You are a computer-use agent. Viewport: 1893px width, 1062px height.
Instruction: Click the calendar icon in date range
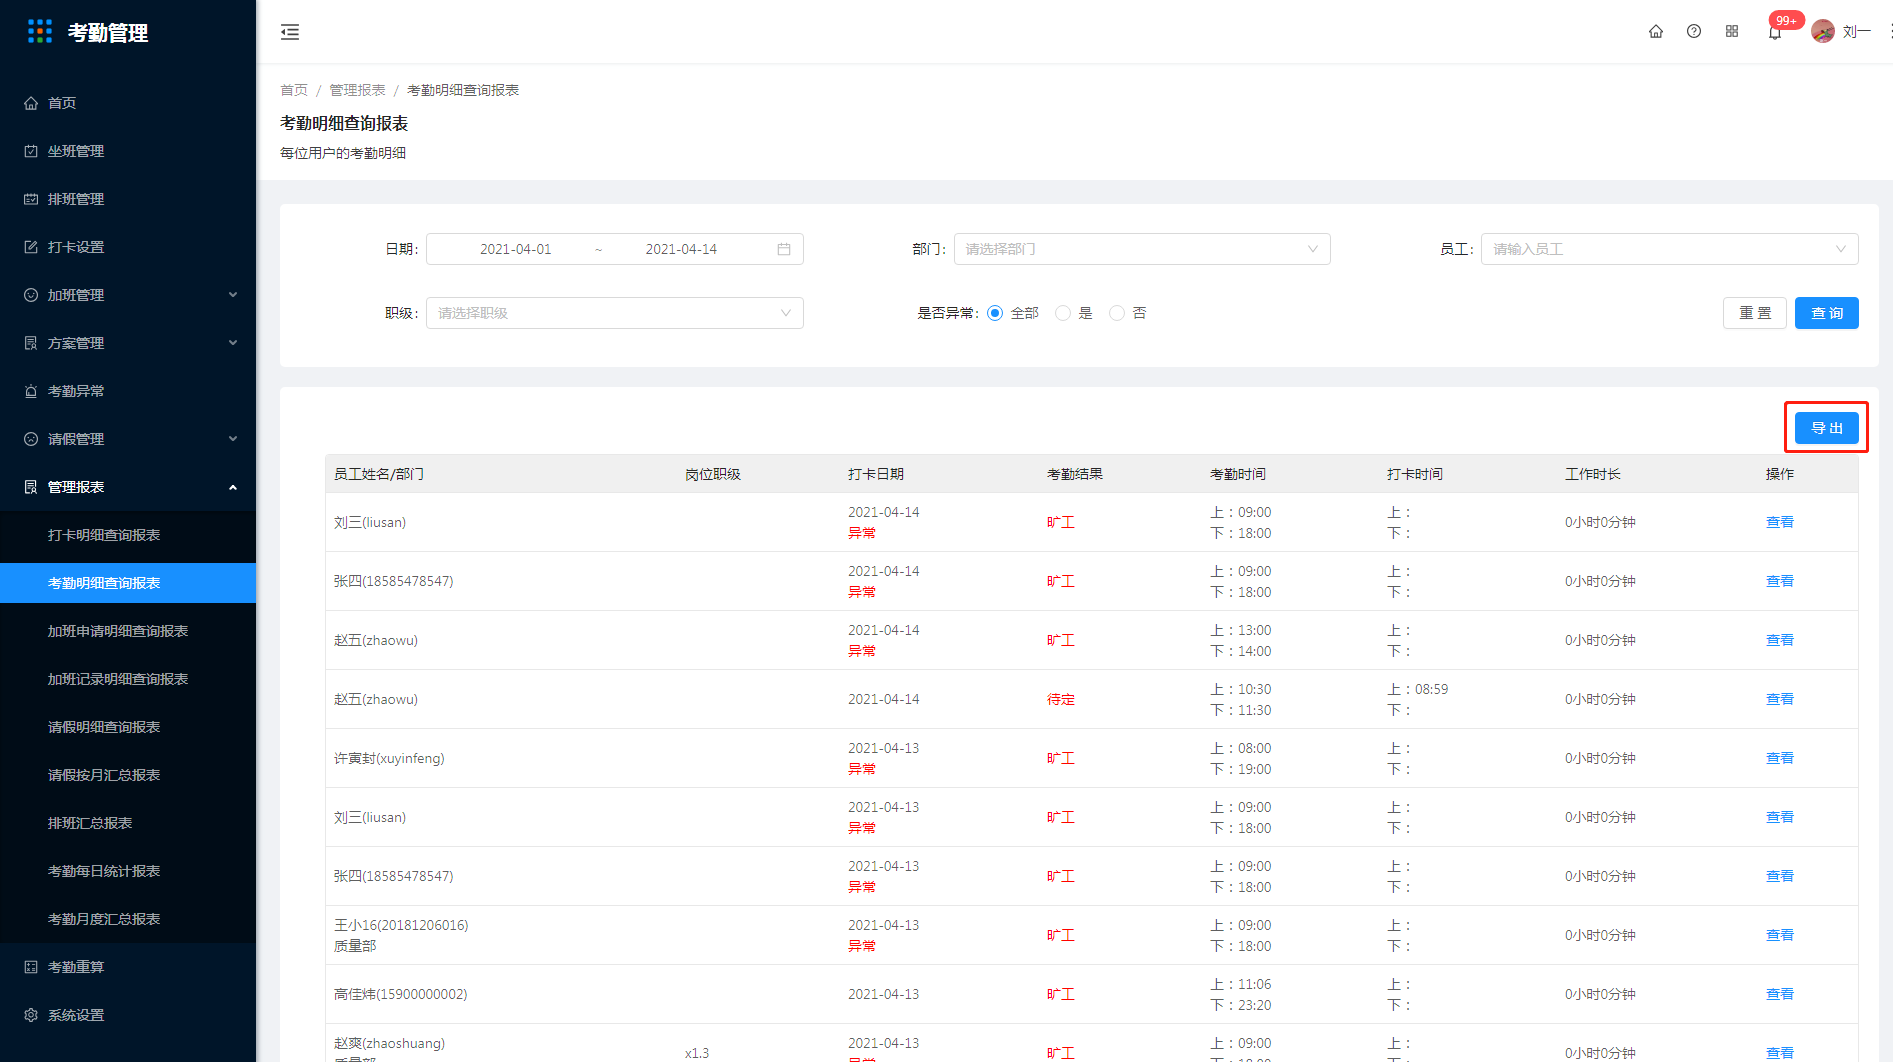click(784, 249)
